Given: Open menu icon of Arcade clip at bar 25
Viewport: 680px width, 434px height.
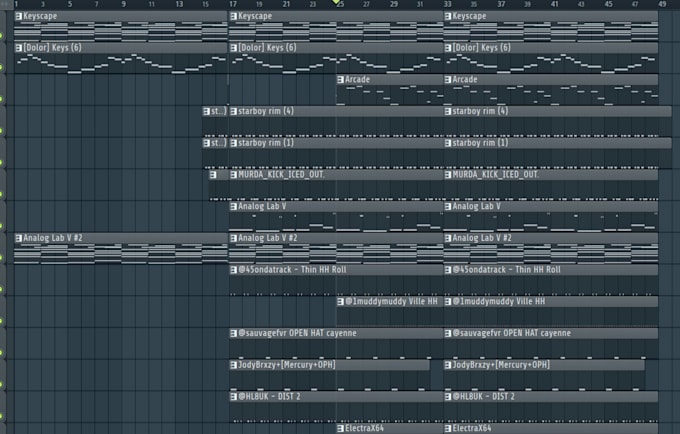Looking at the screenshot, I should point(340,80).
